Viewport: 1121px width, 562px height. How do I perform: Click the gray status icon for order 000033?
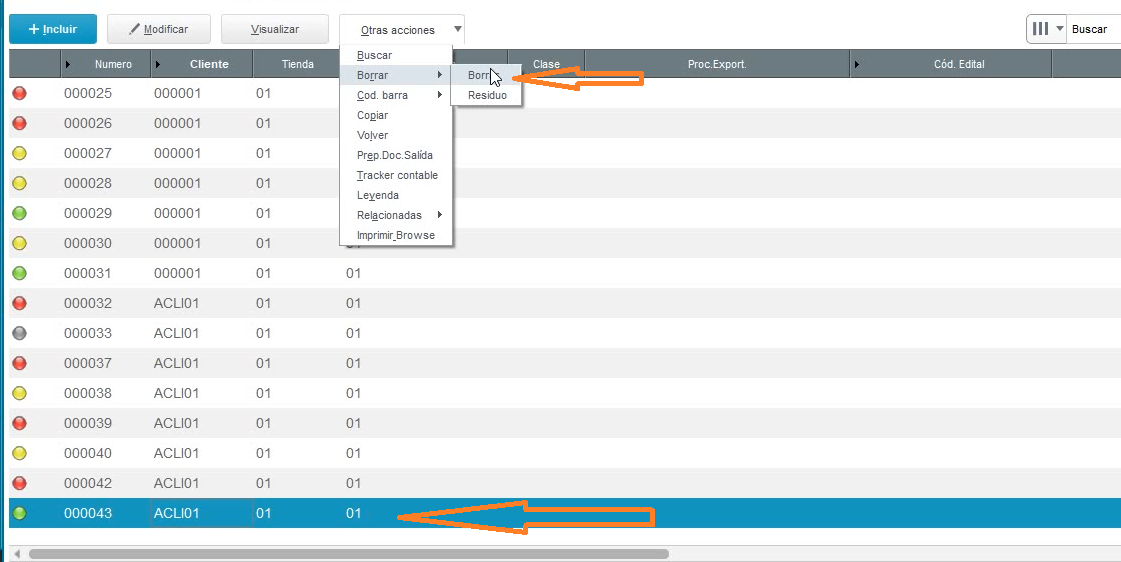coord(19,333)
